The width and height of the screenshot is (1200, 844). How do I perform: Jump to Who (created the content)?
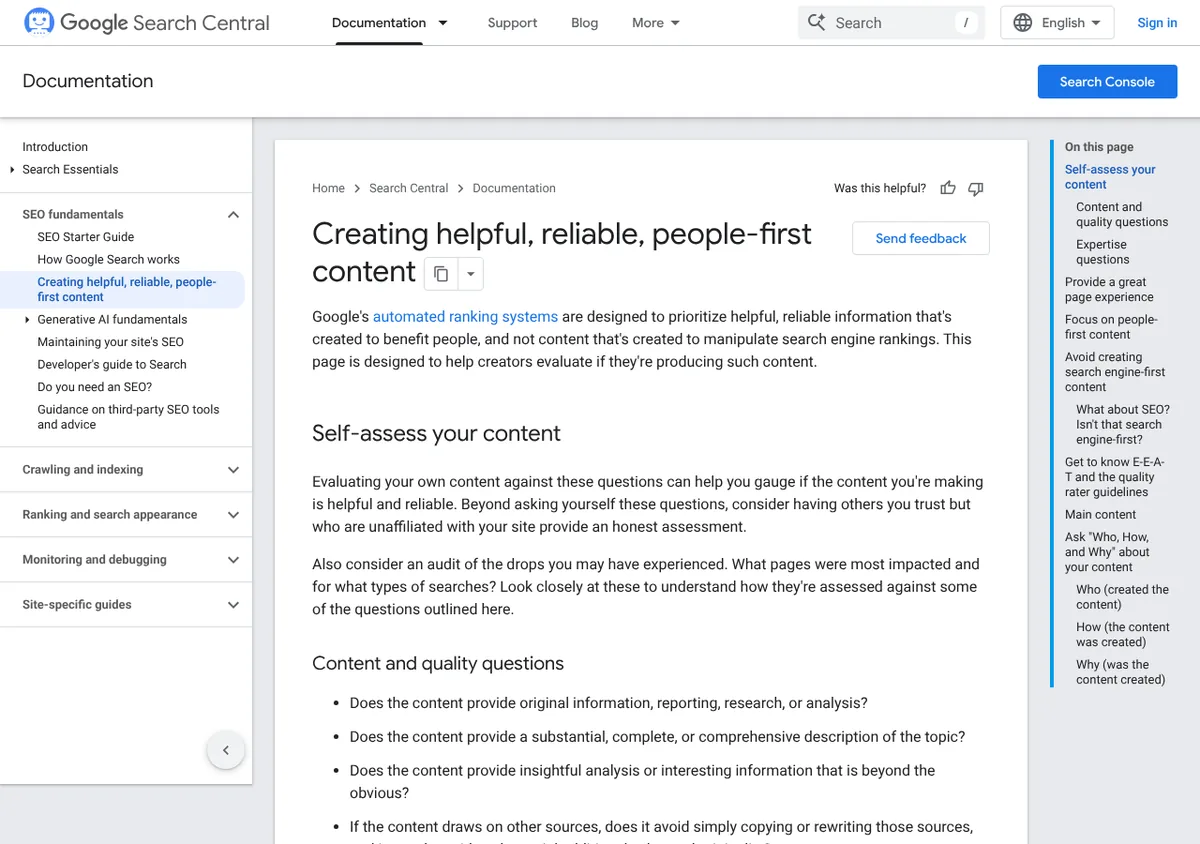[x=1122, y=597]
